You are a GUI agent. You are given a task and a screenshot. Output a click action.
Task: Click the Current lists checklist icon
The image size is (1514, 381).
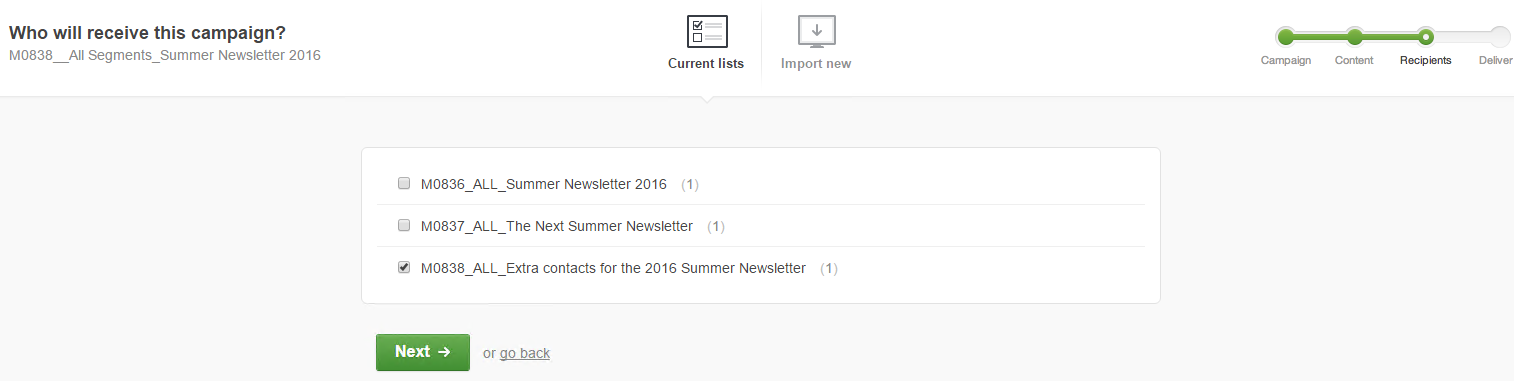click(707, 32)
